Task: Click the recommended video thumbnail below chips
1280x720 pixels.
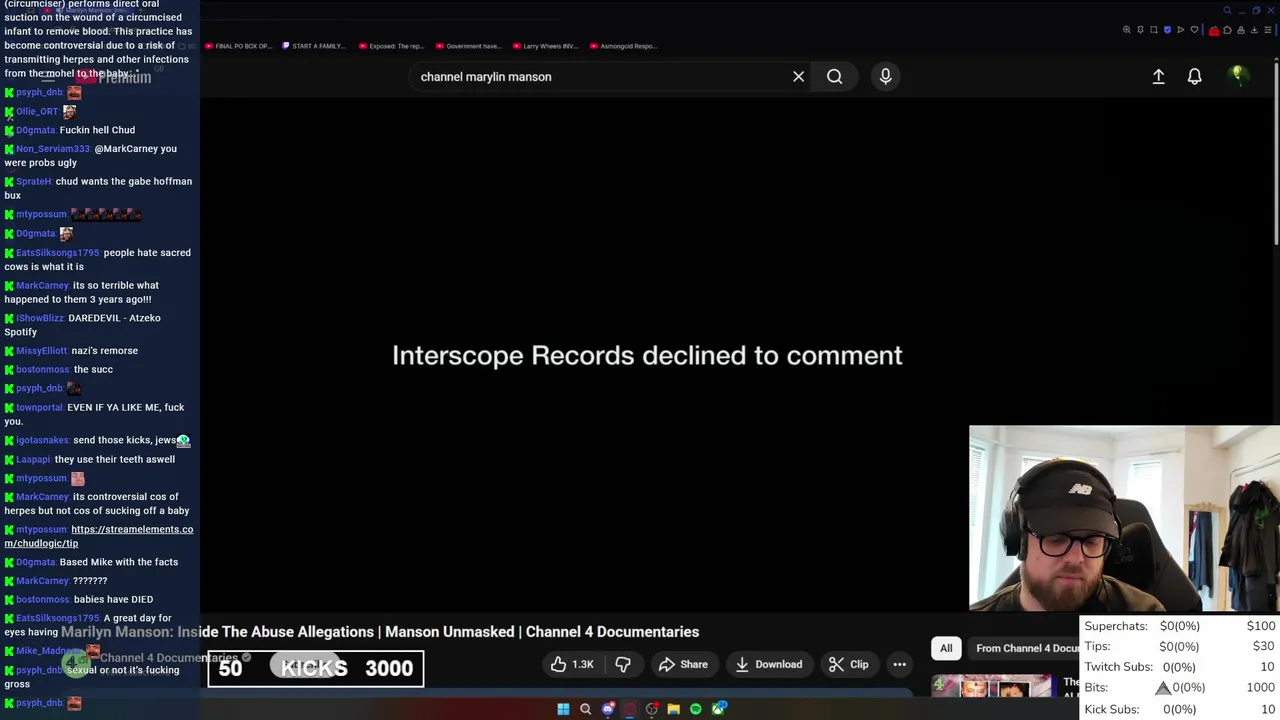Action: pos(992,686)
